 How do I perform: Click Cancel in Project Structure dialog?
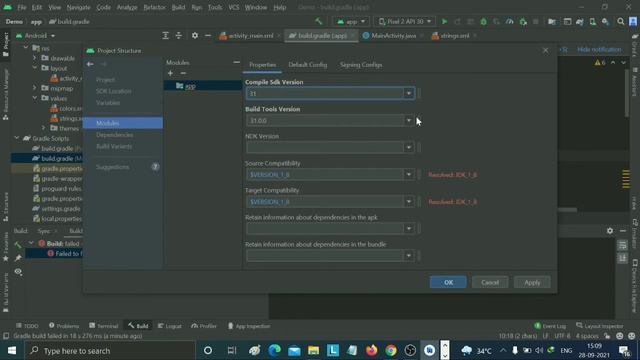click(x=490, y=282)
